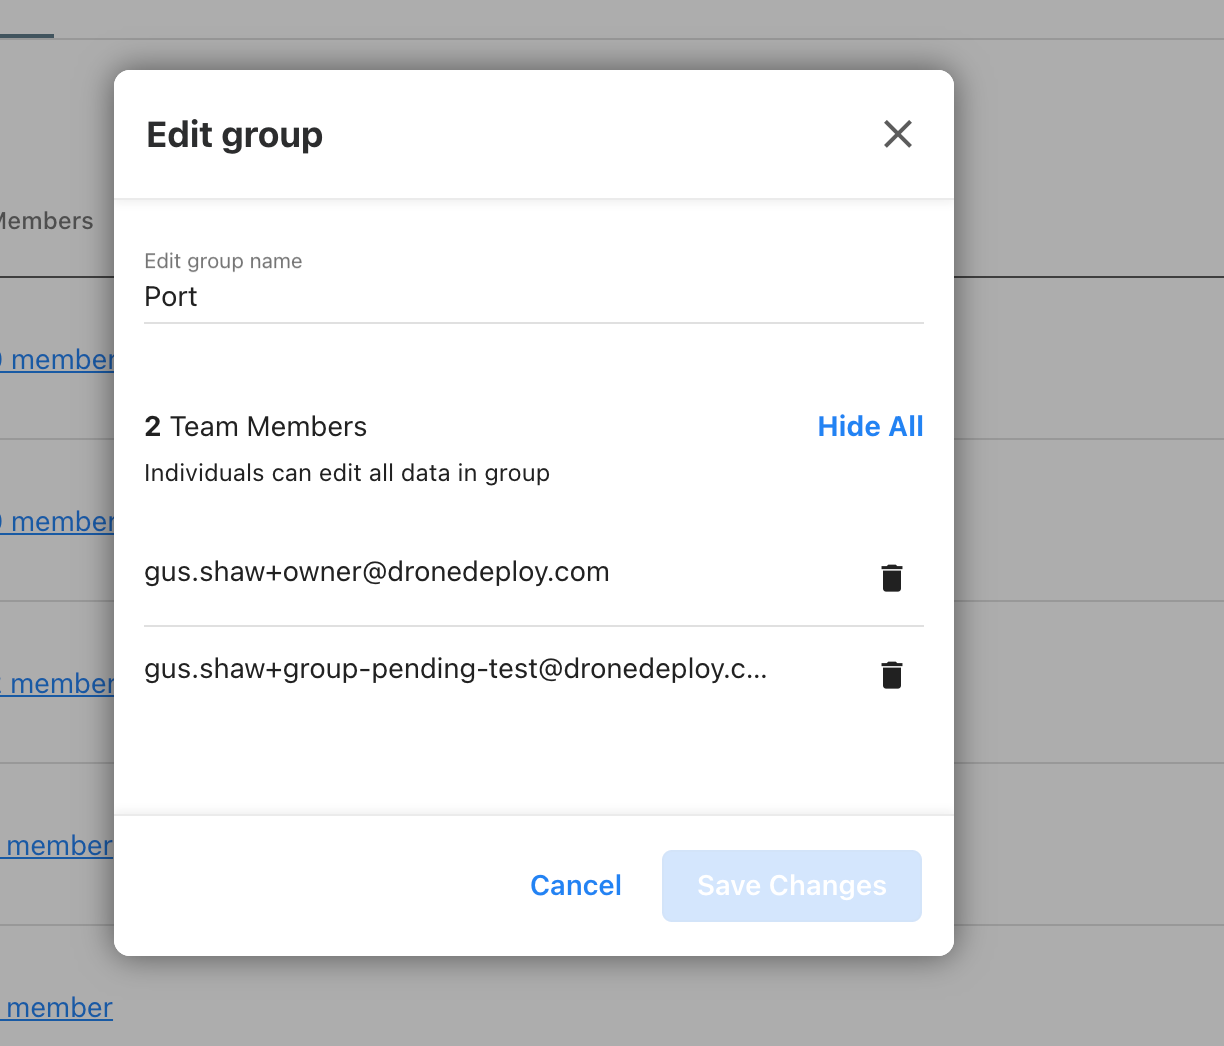Collapse the members list via Hide All
Screen dimensions: 1224x1046
pyautogui.click(x=869, y=426)
